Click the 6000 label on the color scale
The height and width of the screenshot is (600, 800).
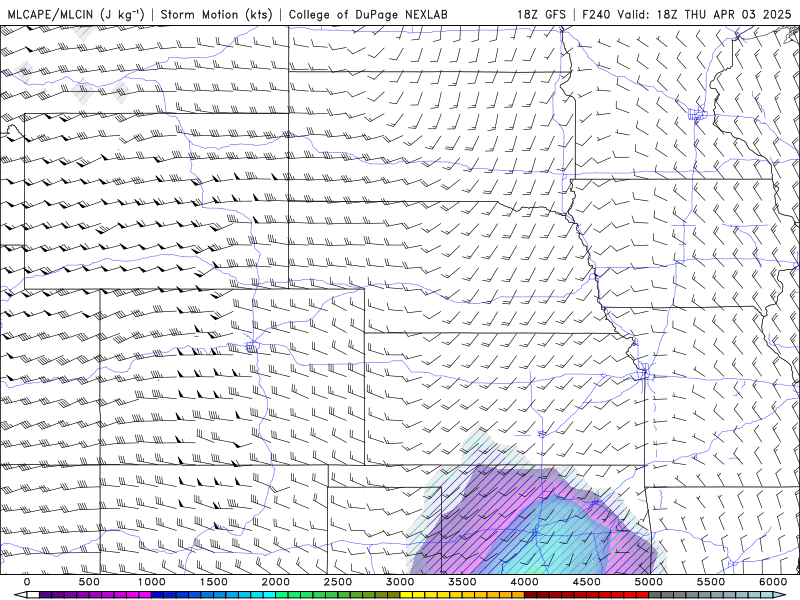click(x=773, y=582)
